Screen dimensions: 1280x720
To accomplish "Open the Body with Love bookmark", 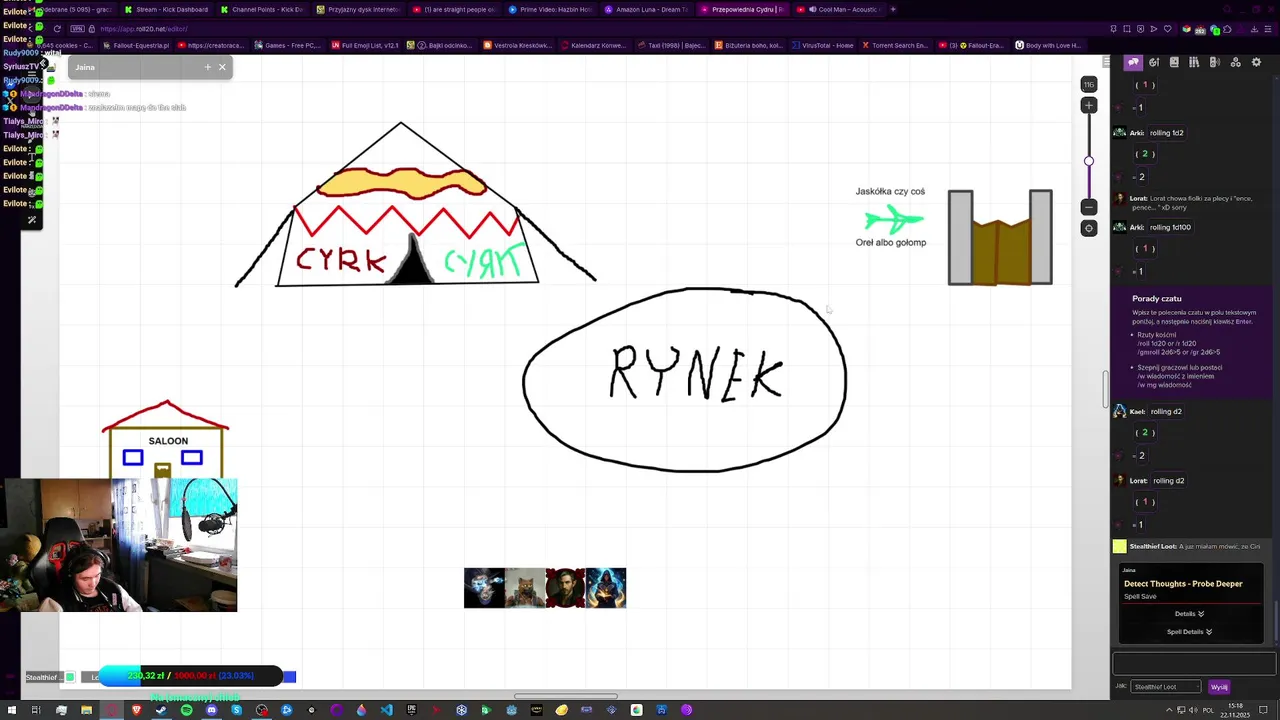I will tap(1048, 45).
